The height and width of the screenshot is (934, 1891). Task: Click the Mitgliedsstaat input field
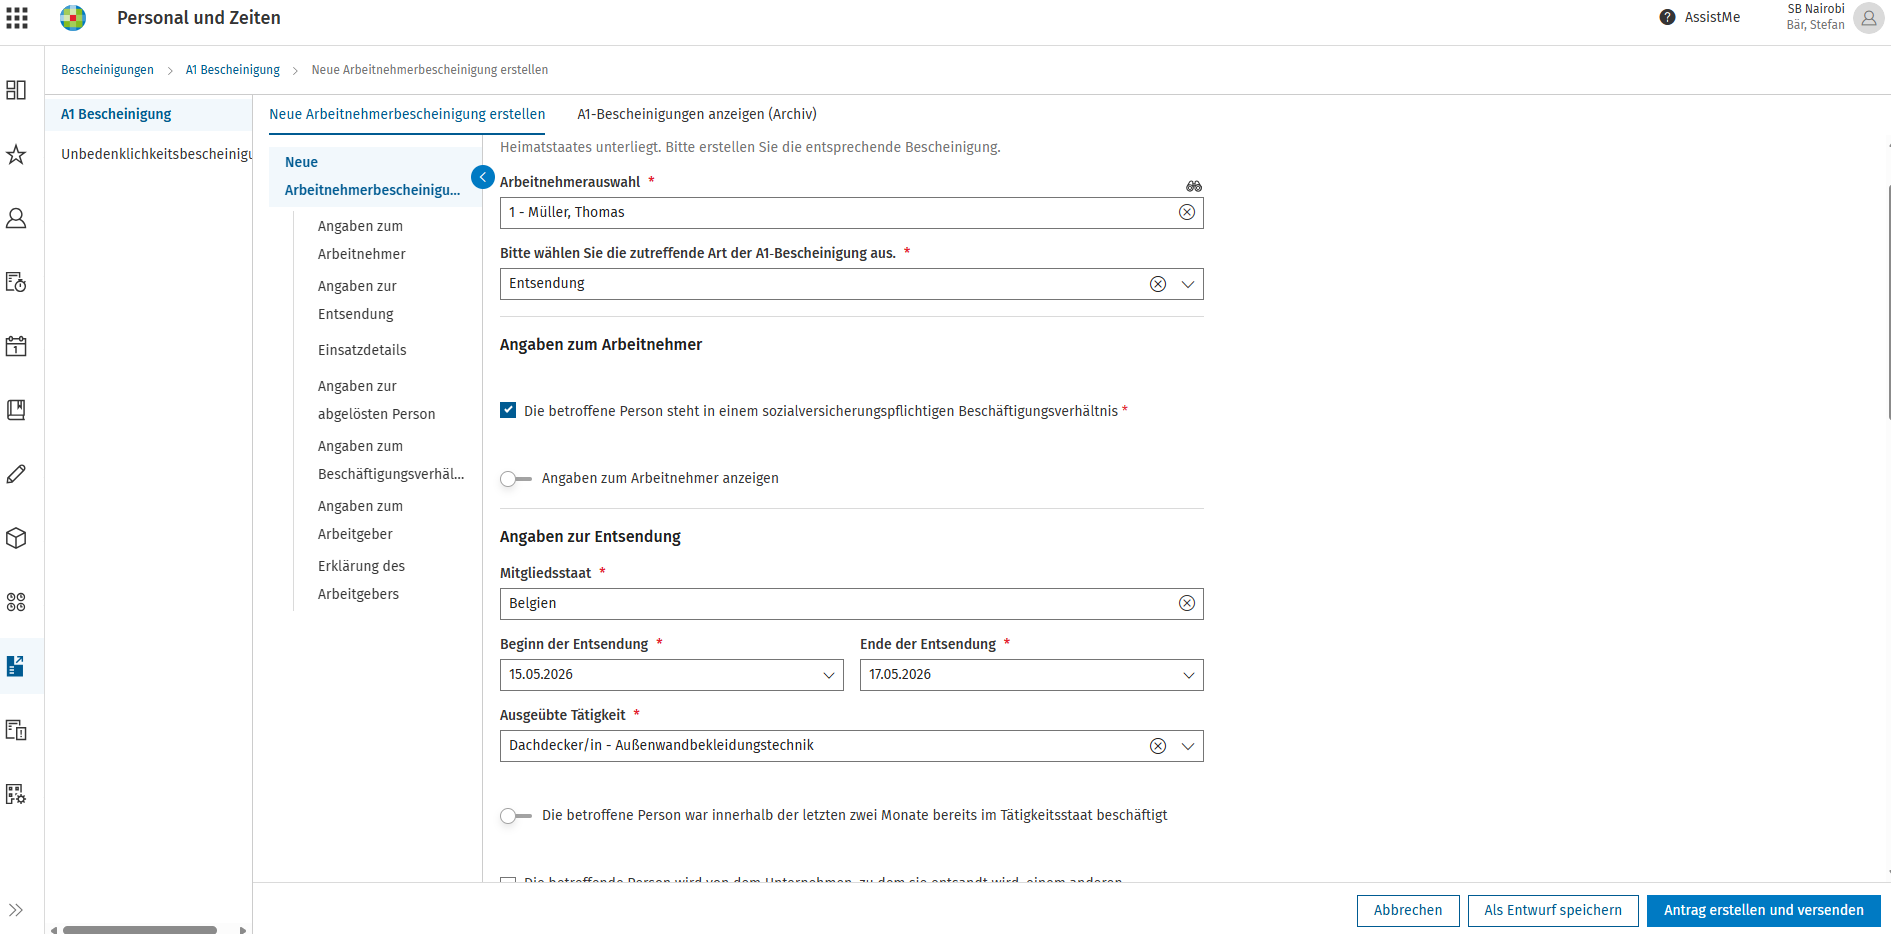852,604
